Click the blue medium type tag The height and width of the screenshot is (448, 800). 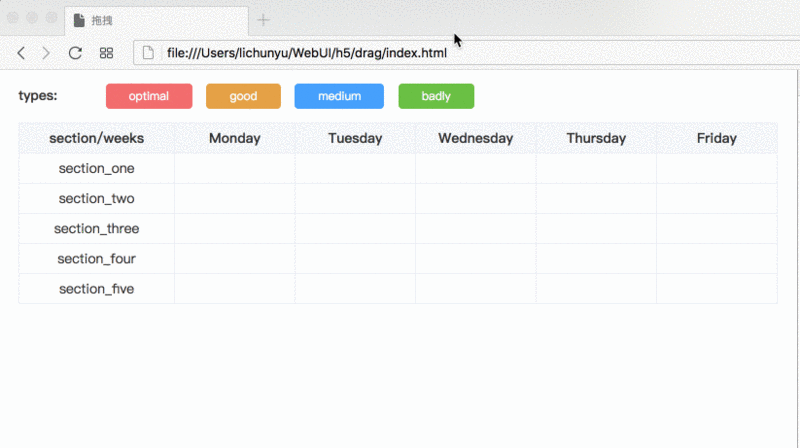(x=339, y=96)
